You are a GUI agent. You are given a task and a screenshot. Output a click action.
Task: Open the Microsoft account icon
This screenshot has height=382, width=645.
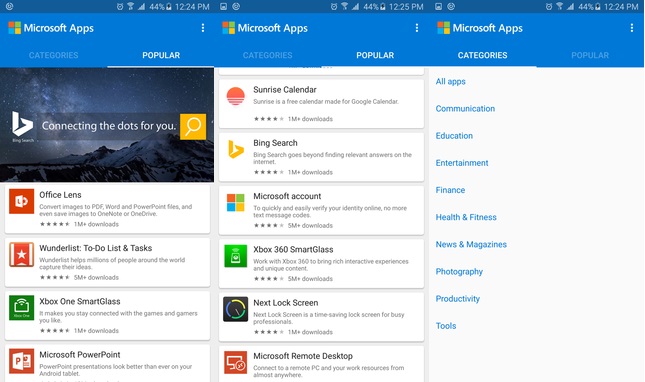tap(236, 203)
